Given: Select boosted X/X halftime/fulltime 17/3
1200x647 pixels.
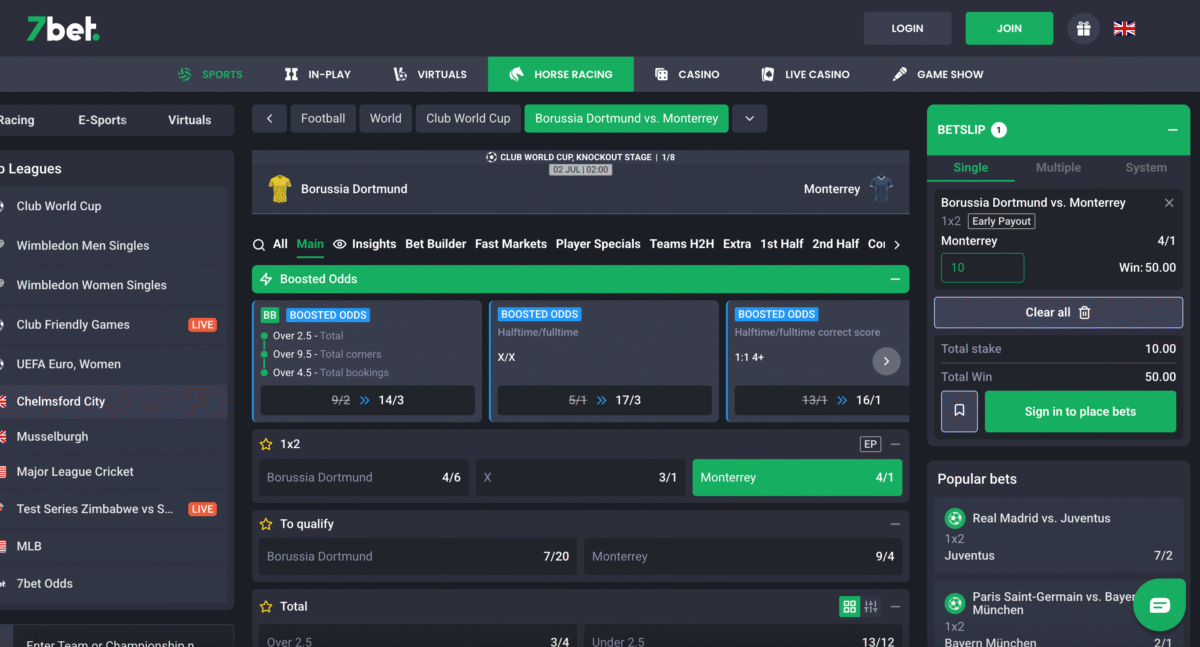Looking at the screenshot, I should [605, 400].
